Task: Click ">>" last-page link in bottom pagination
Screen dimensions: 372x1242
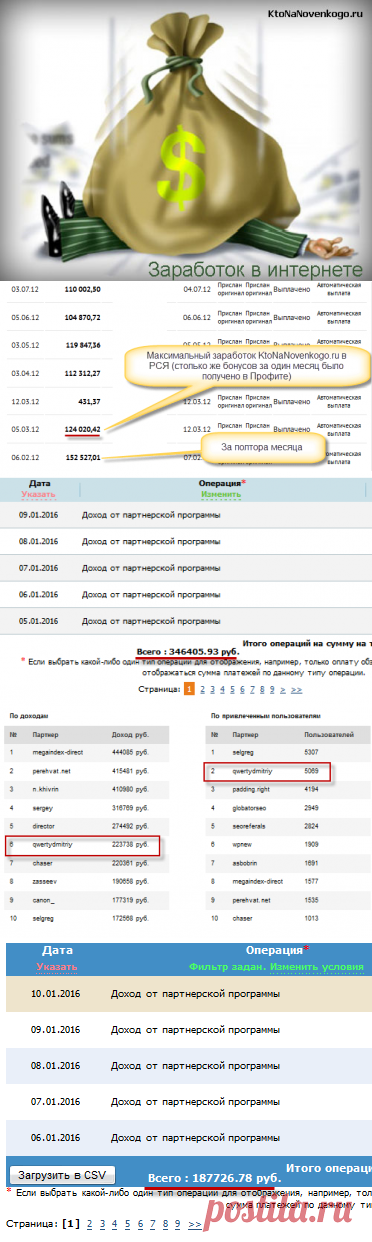Action: click(x=195, y=1224)
